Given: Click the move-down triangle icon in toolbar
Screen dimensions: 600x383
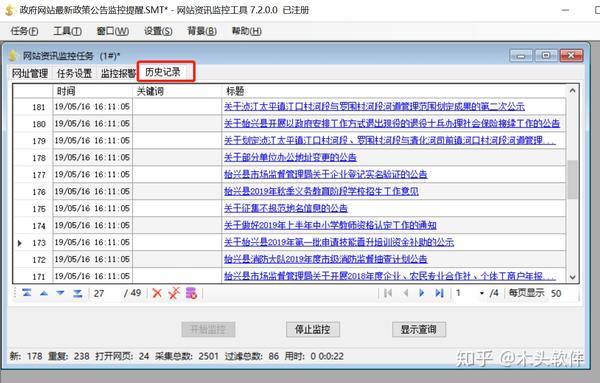Looking at the screenshot, I should (x=60, y=293).
